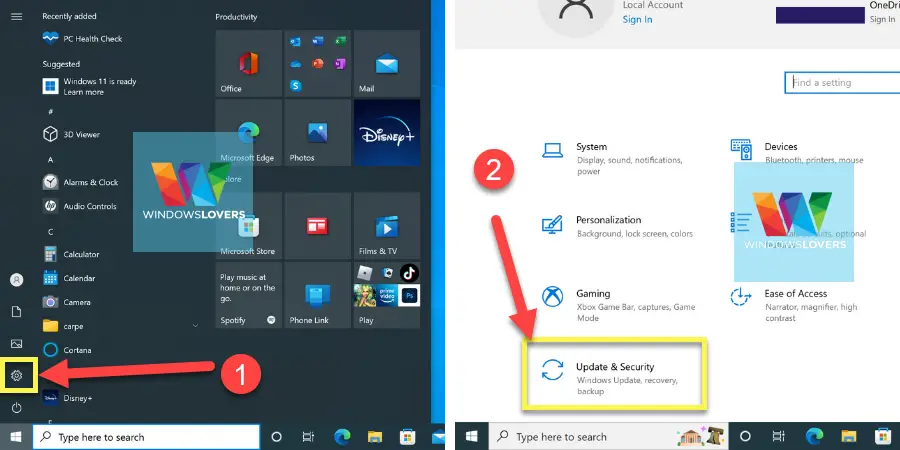Open Cortana circle on right taskbar
This screenshot has width=900, height=450.
(745, 437)
